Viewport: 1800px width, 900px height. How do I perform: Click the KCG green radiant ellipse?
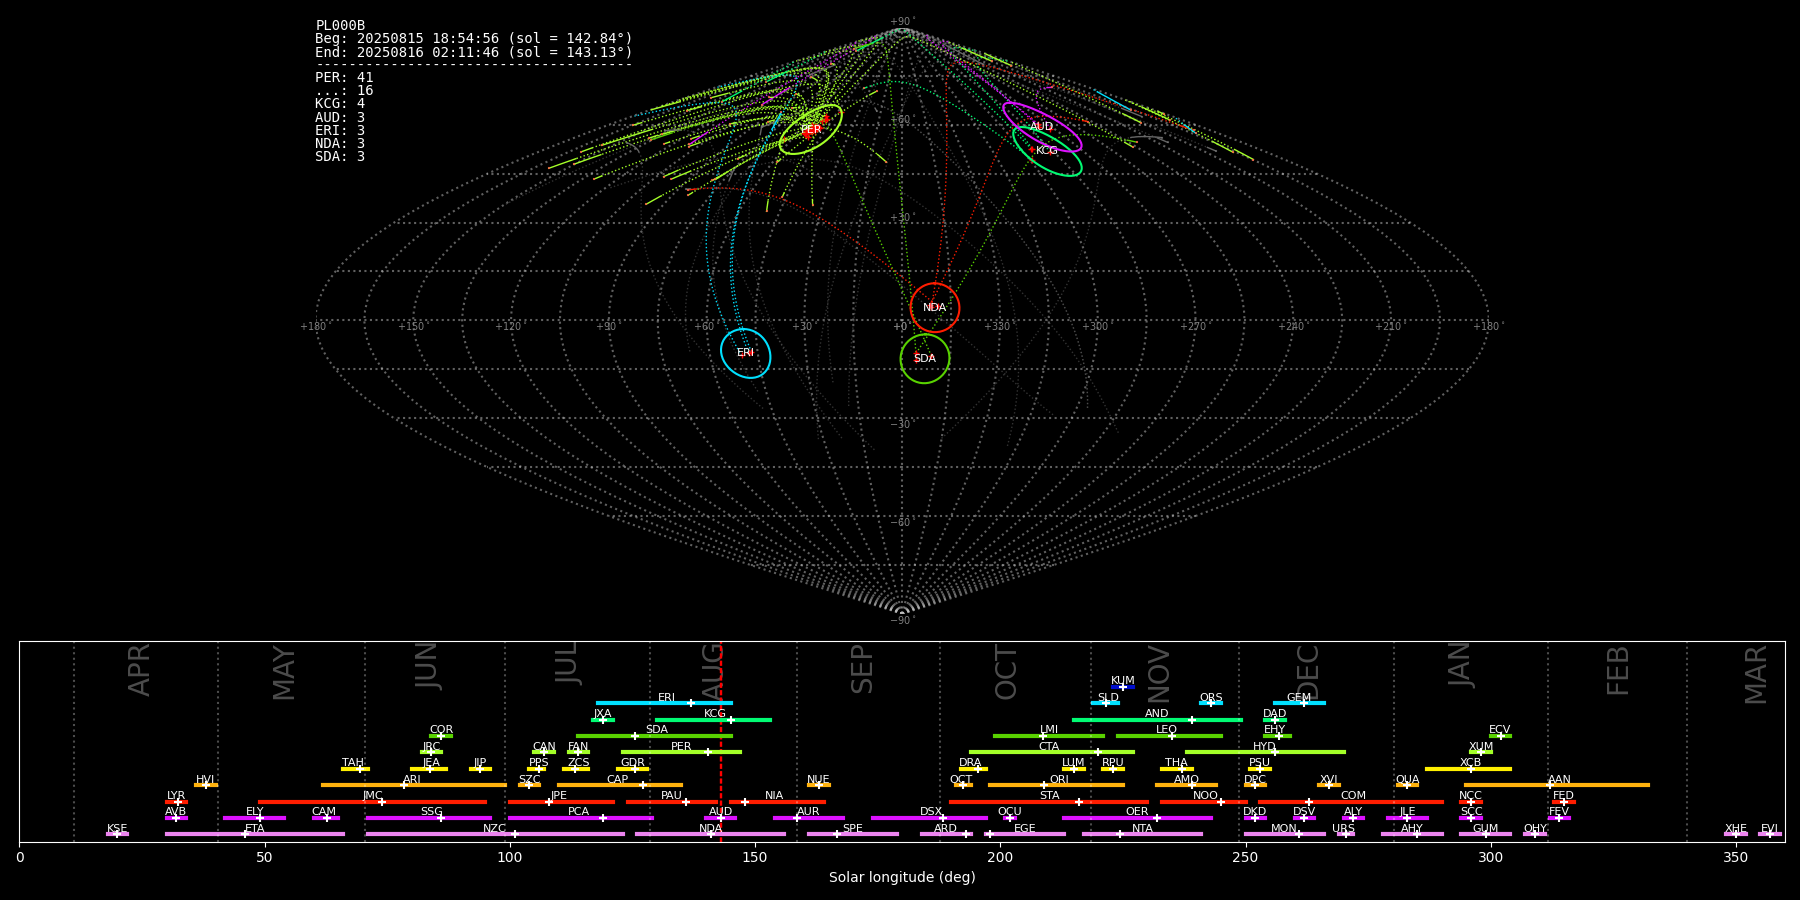click(x=1047, y=151)
